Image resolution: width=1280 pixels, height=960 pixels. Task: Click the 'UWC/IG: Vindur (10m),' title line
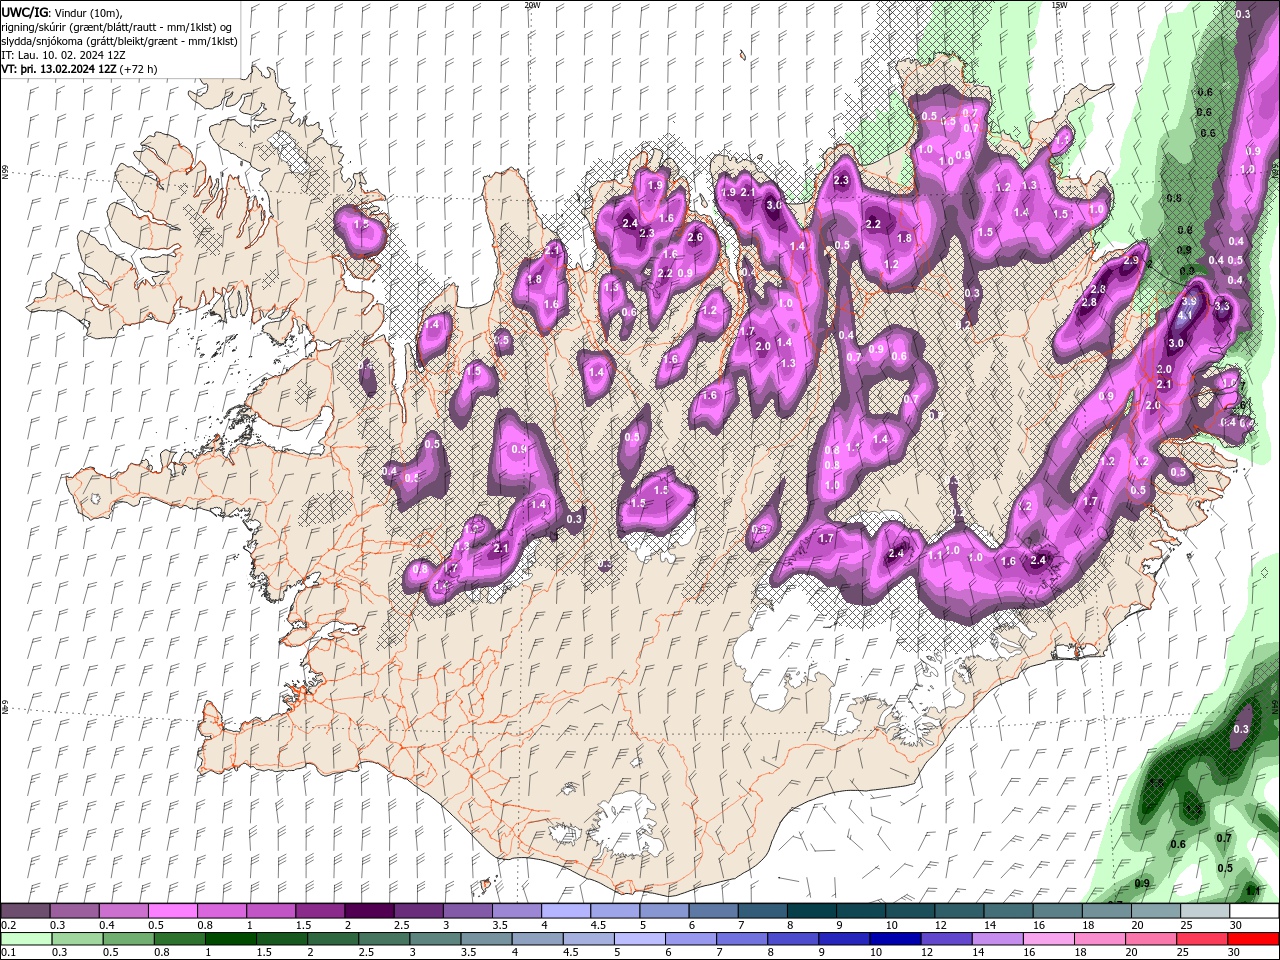pos(62,12)
